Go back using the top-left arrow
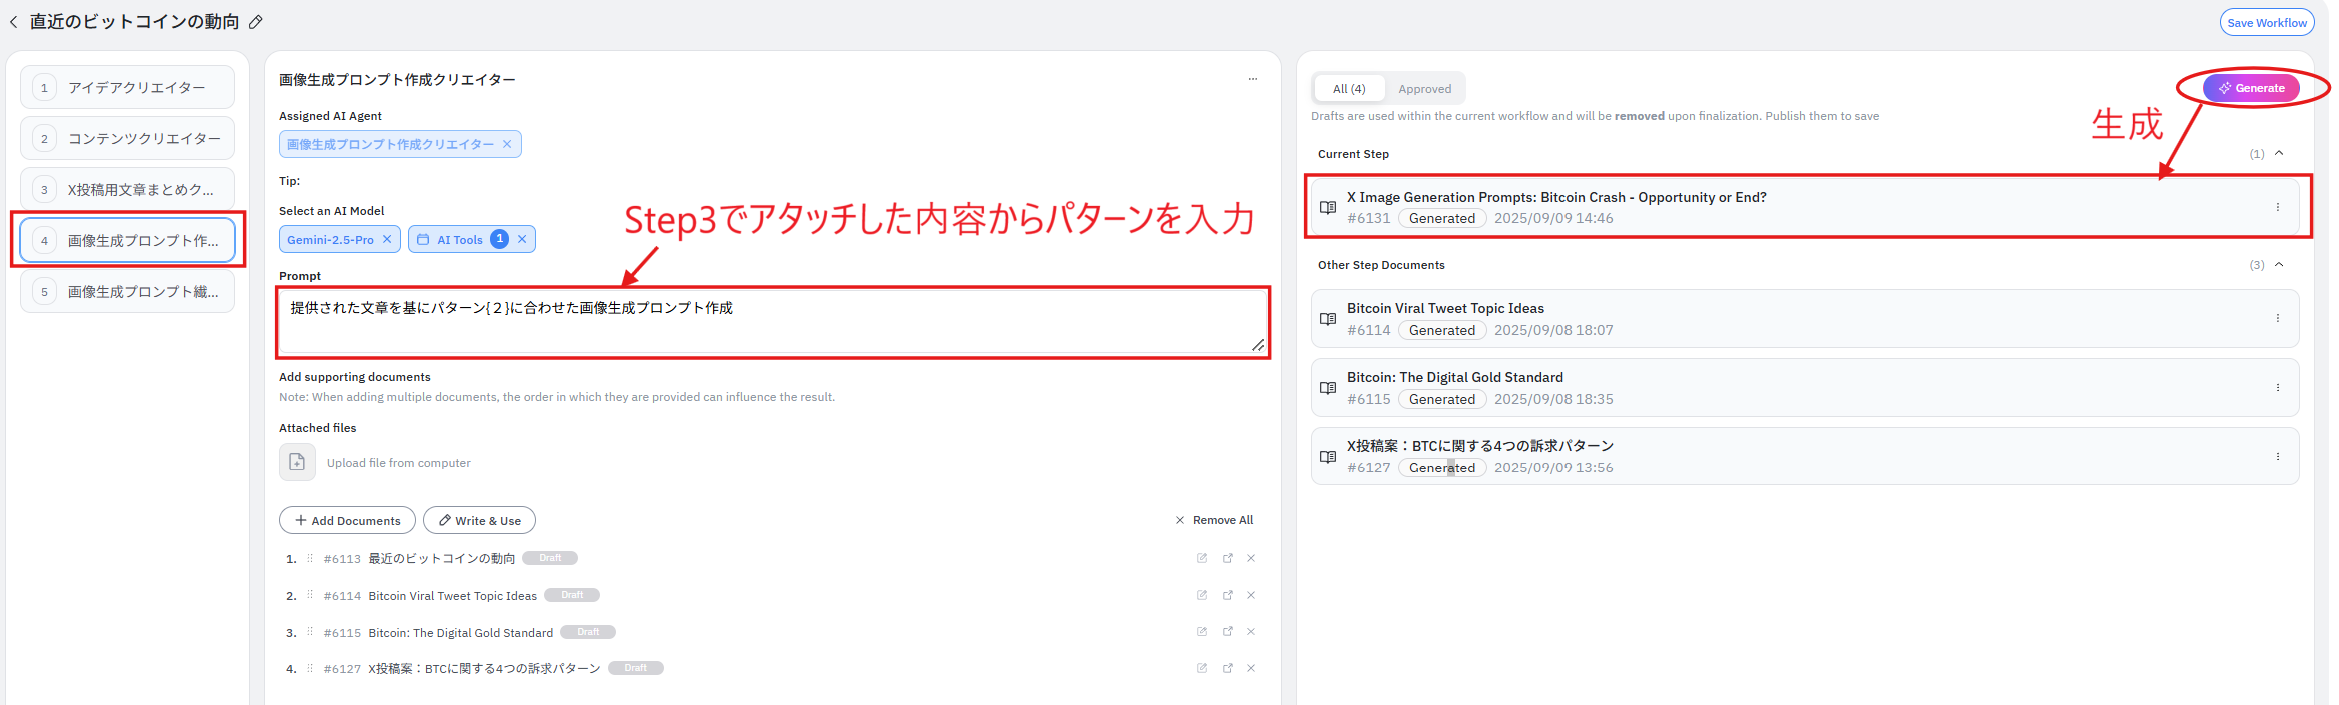Image resolution: width=2339 pixels, height=705 pixels. click(14, 22)
